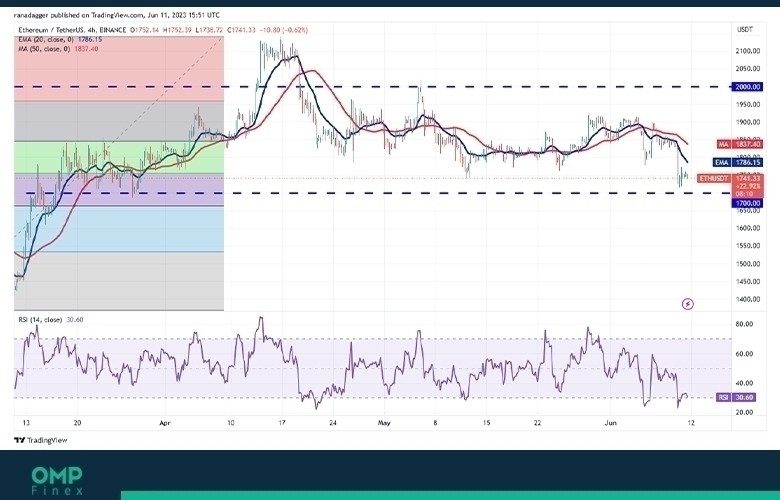Click 1450.00 on the price axis
Viewport: 780px width, 500px height.
[748, 282]
